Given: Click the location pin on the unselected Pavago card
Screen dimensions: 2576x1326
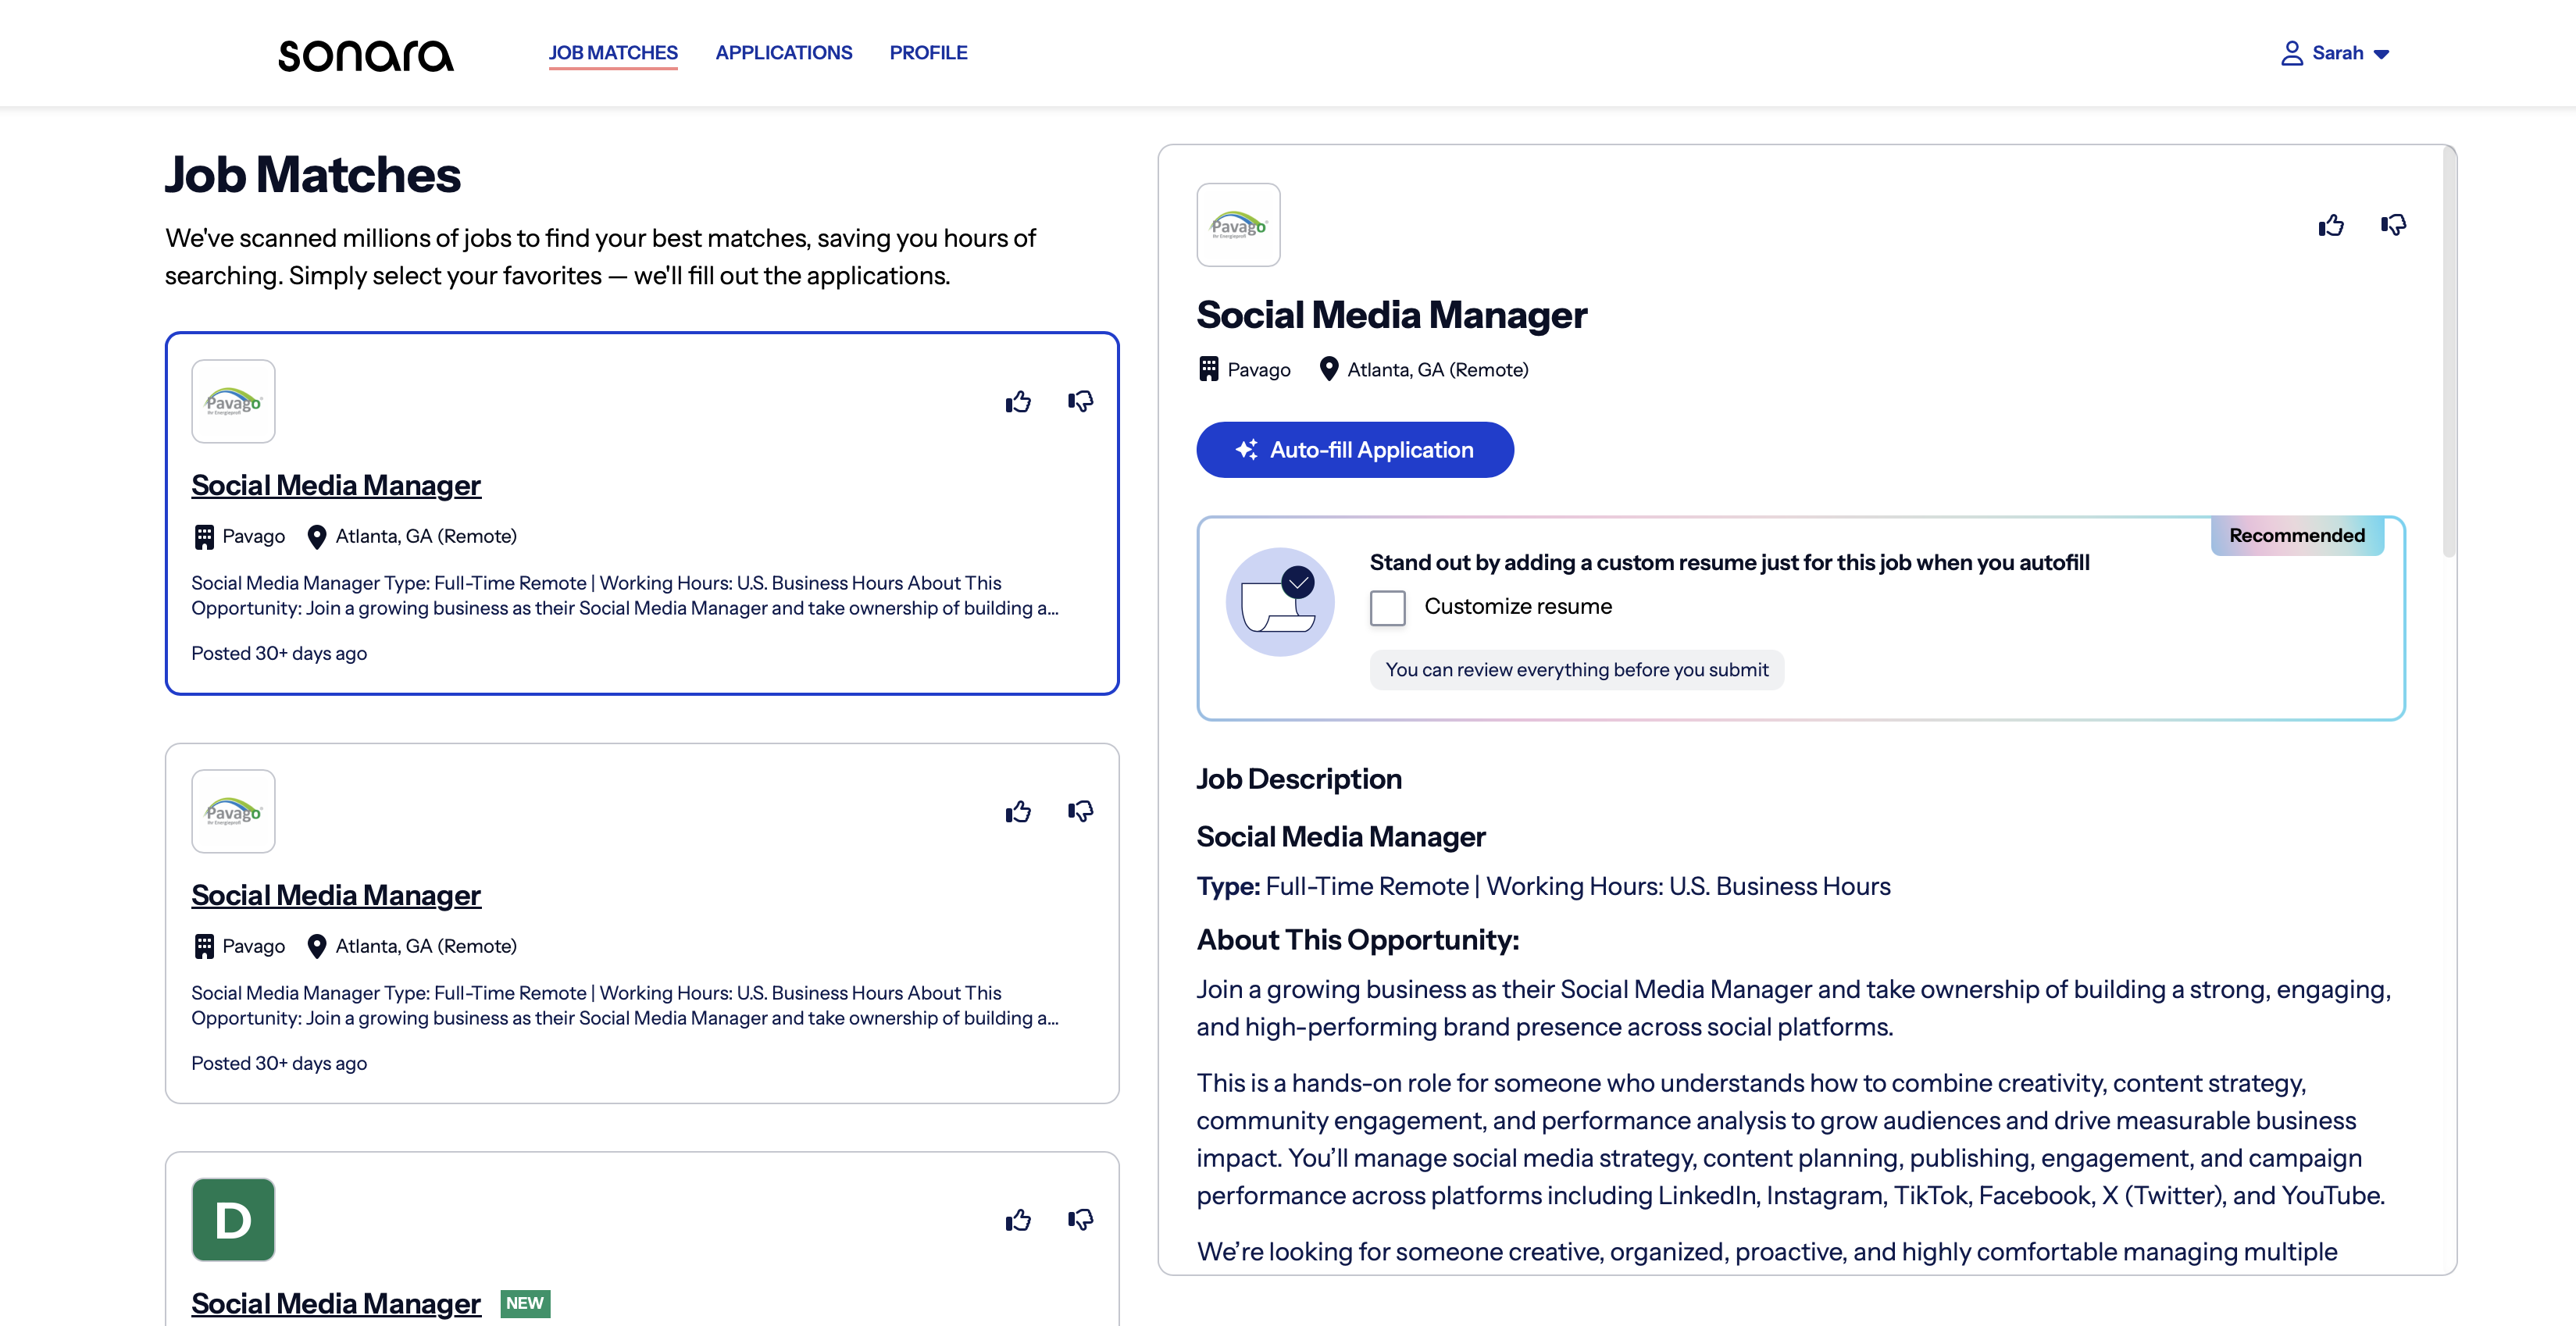Looking at the screenshot, I should coord(316,946).
